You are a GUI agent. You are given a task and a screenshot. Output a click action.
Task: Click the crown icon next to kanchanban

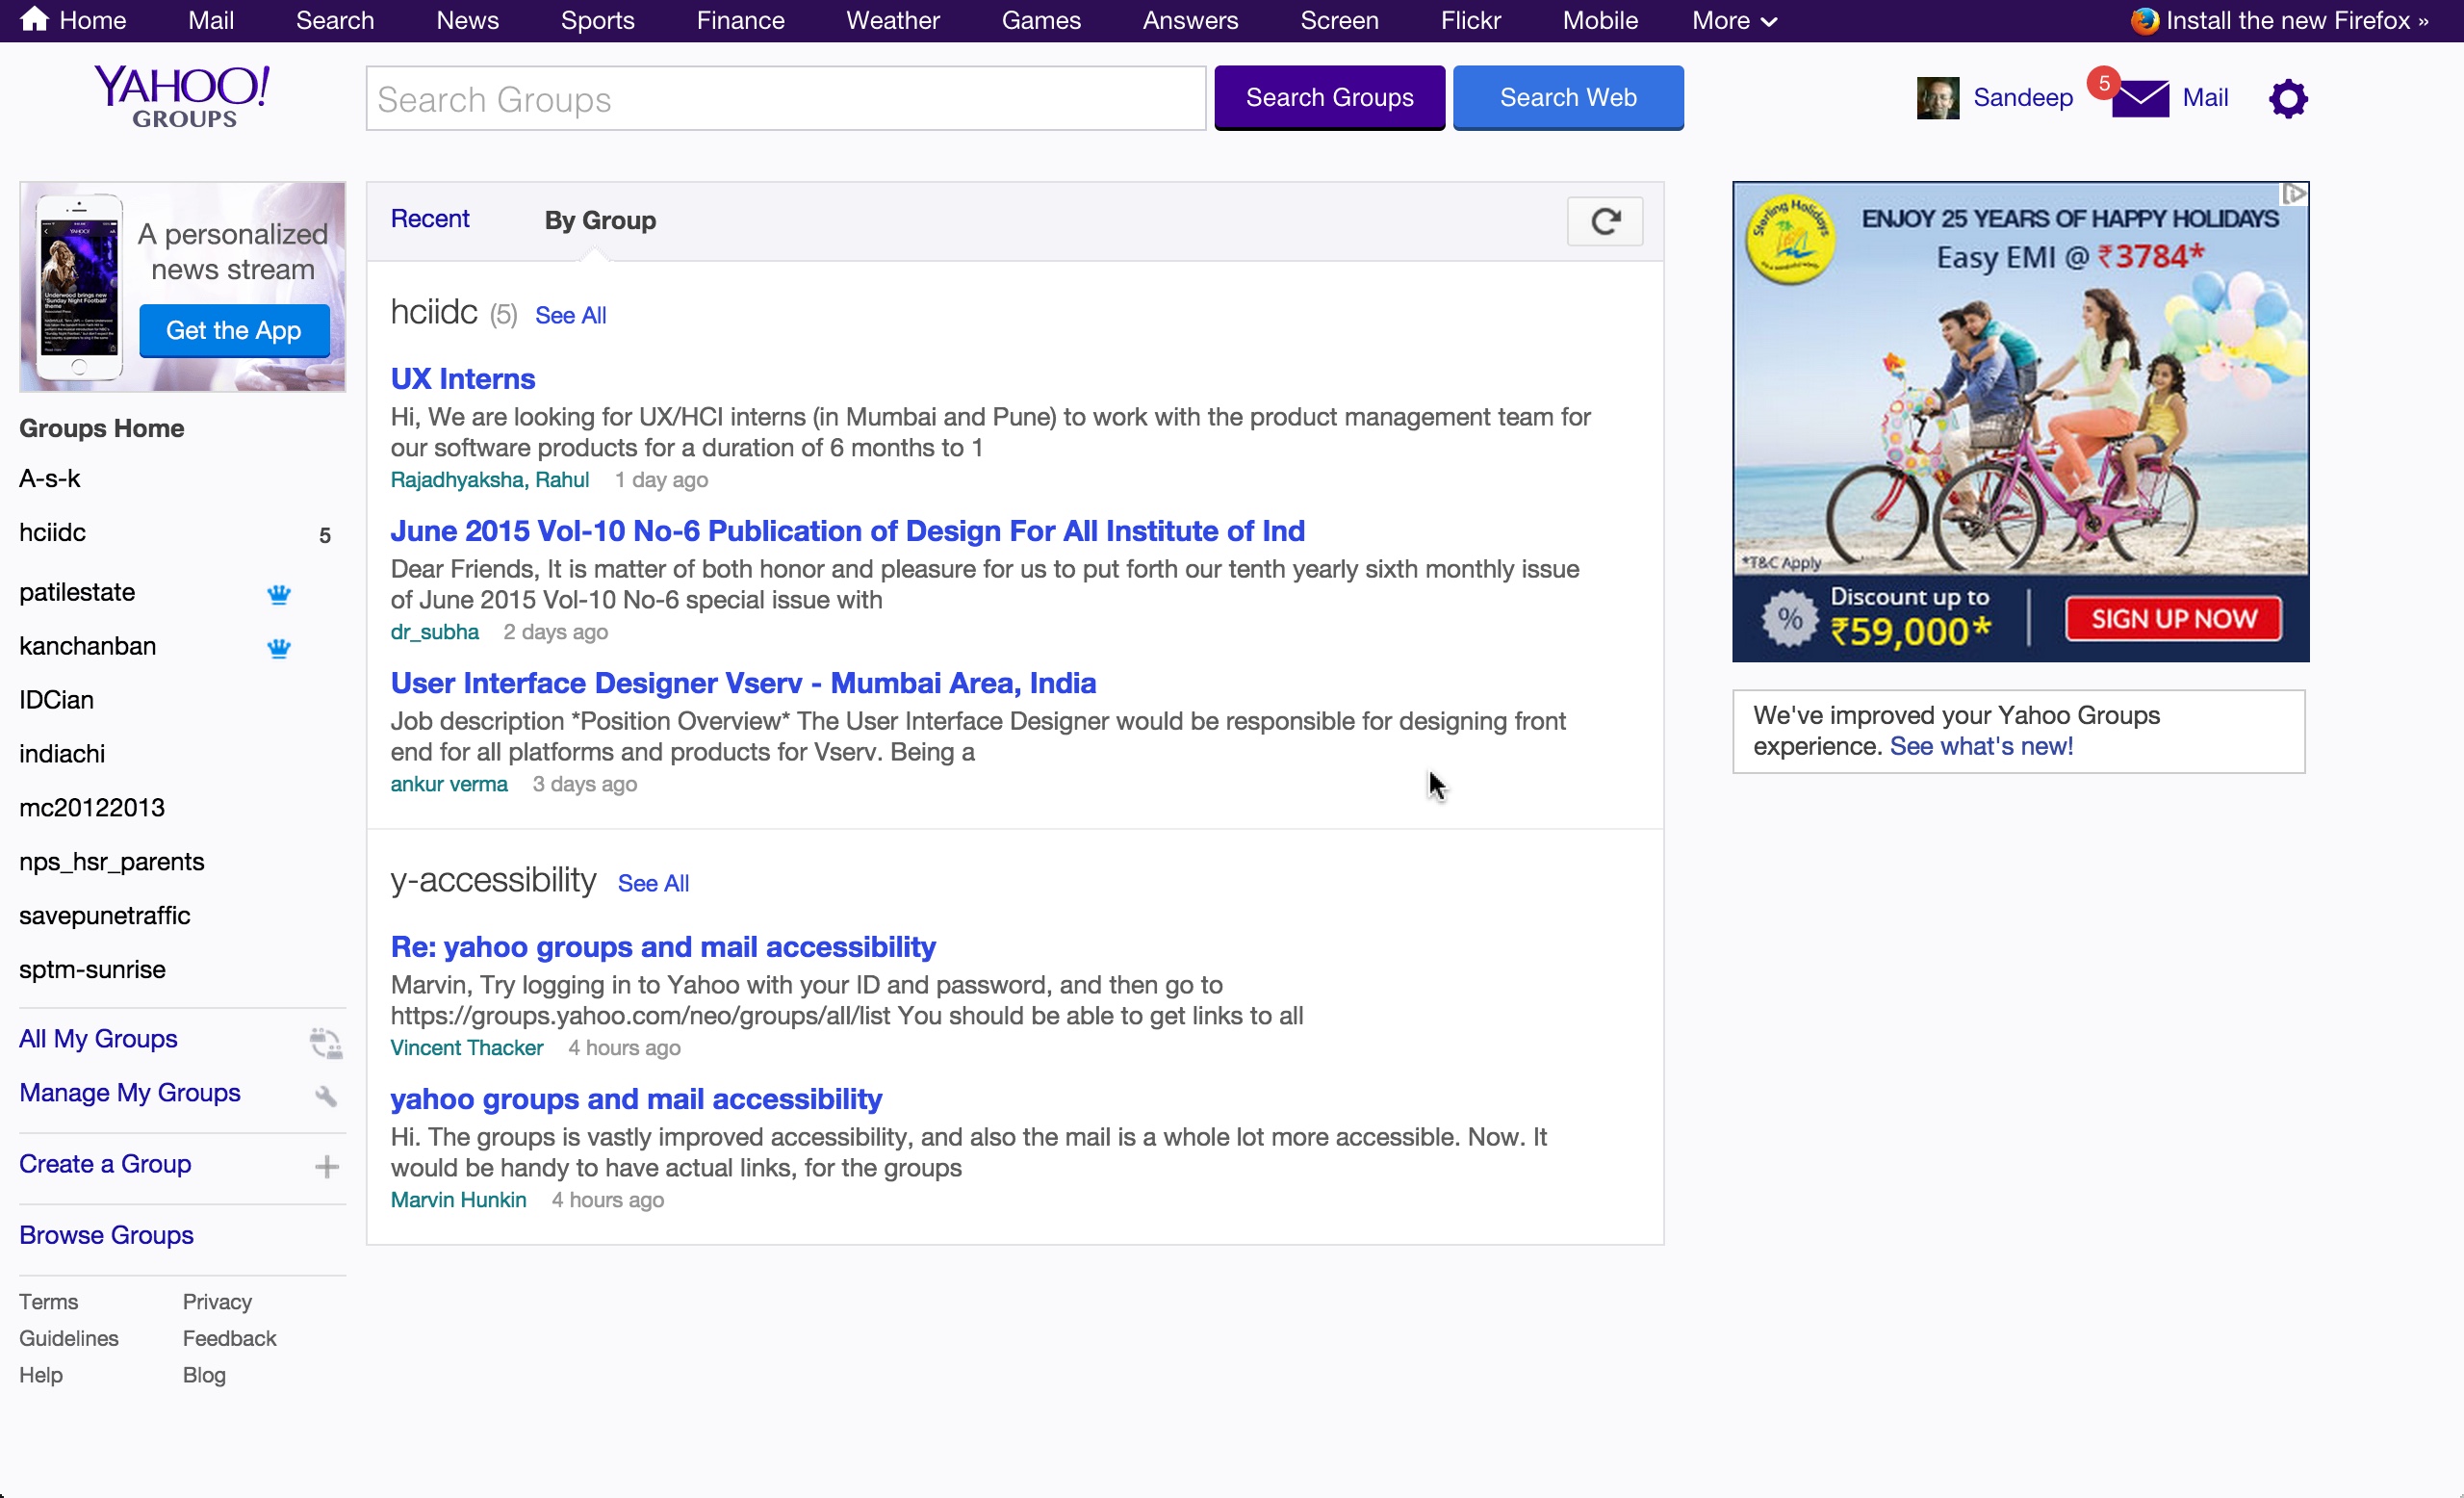click(x=279, y=648)
